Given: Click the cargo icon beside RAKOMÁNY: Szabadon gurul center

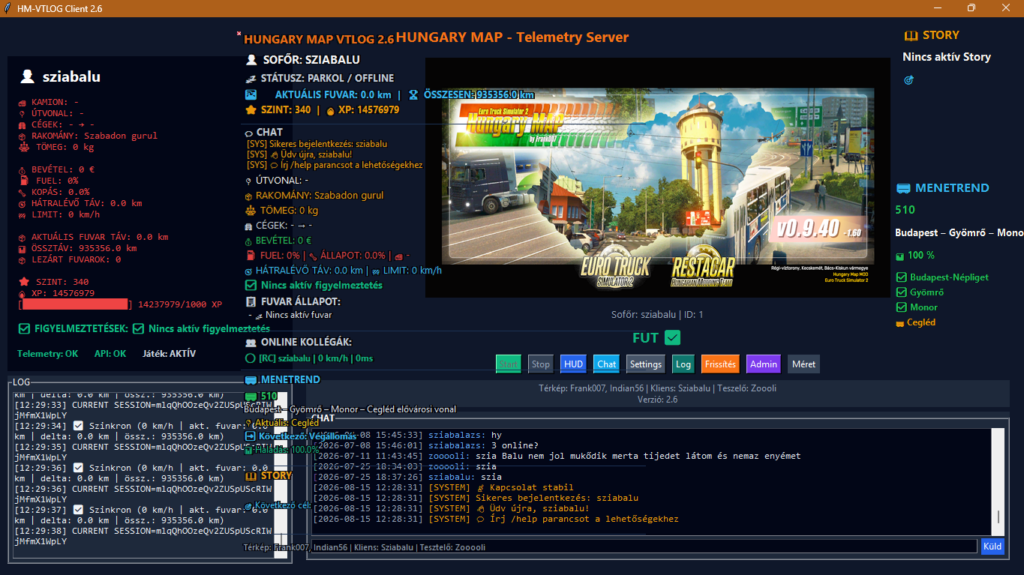Looking at the screenshot, I should pyautogui.click(x=249, y=196).
